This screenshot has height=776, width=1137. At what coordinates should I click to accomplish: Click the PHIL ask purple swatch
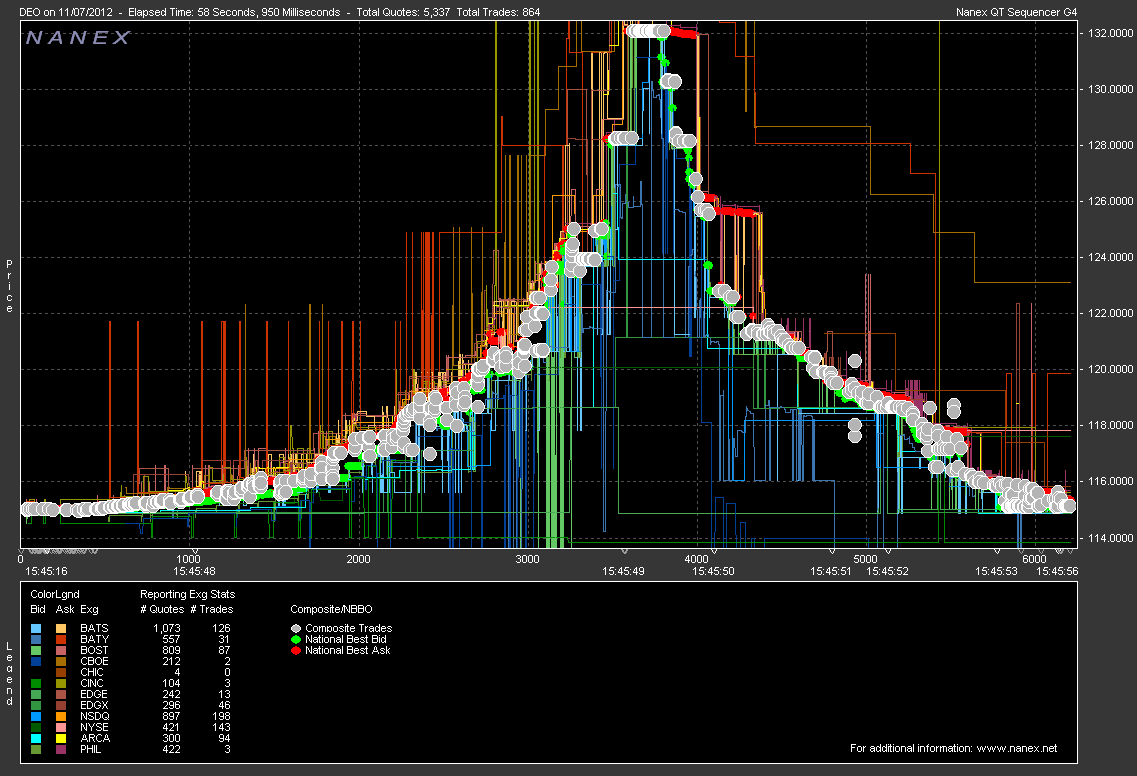pos(62,749)
